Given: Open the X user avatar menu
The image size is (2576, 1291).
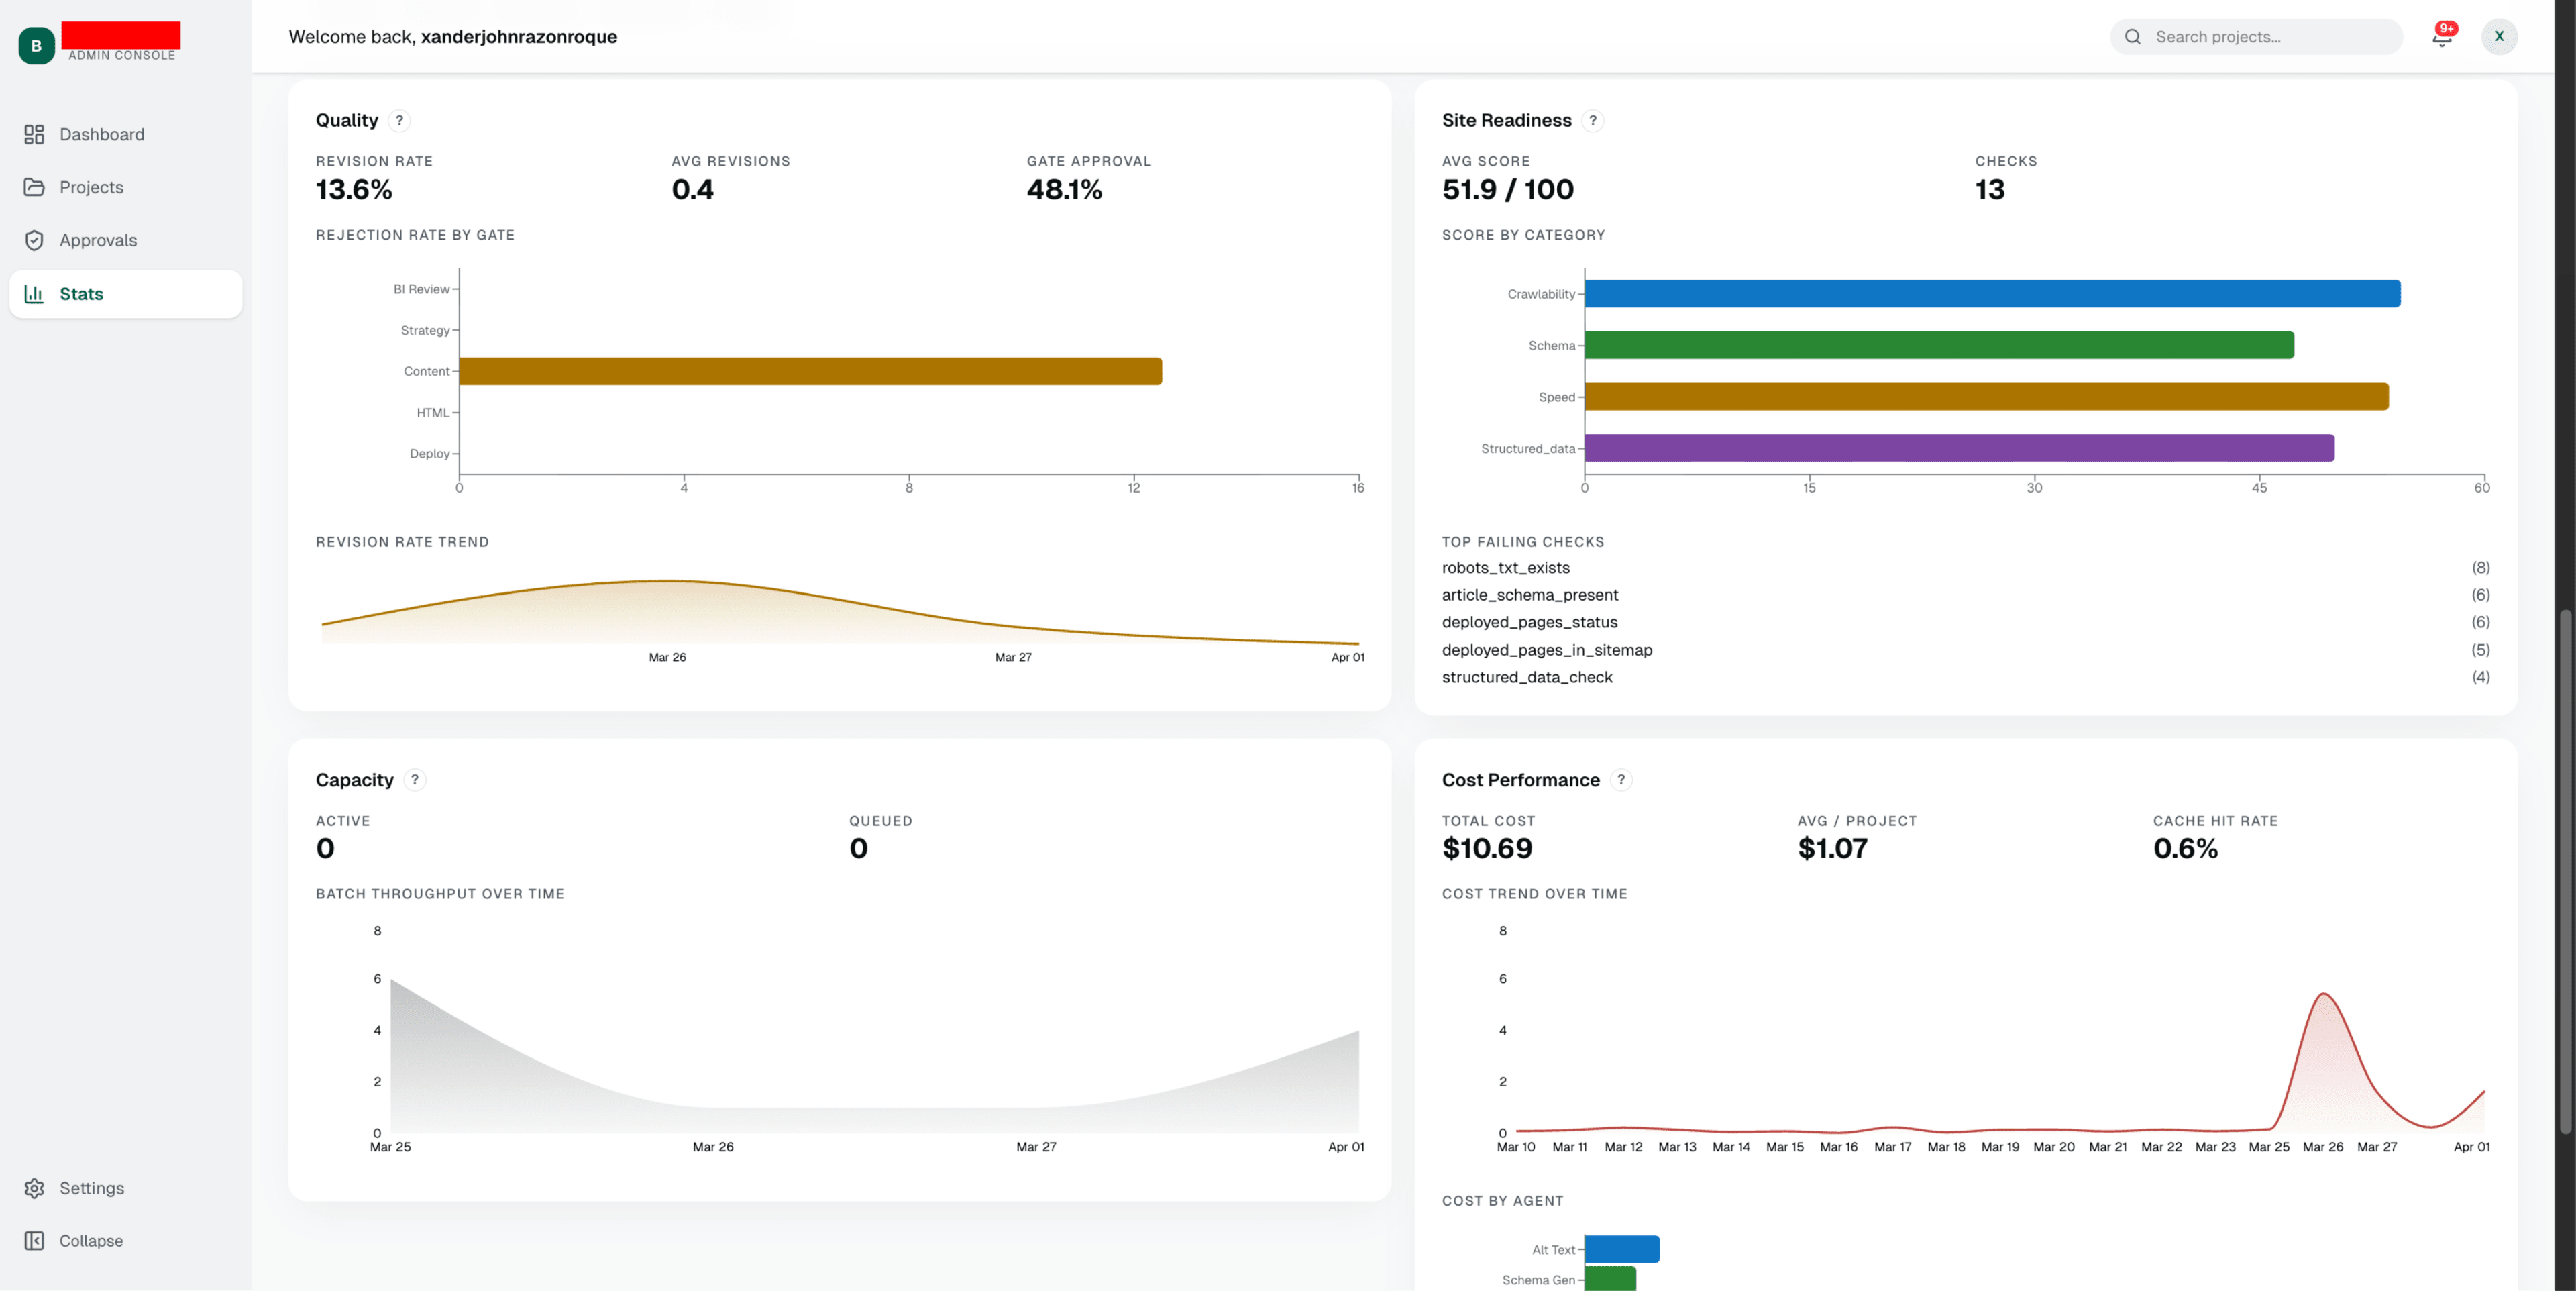Looking at the screenshot, I should tap(2499, 37).
